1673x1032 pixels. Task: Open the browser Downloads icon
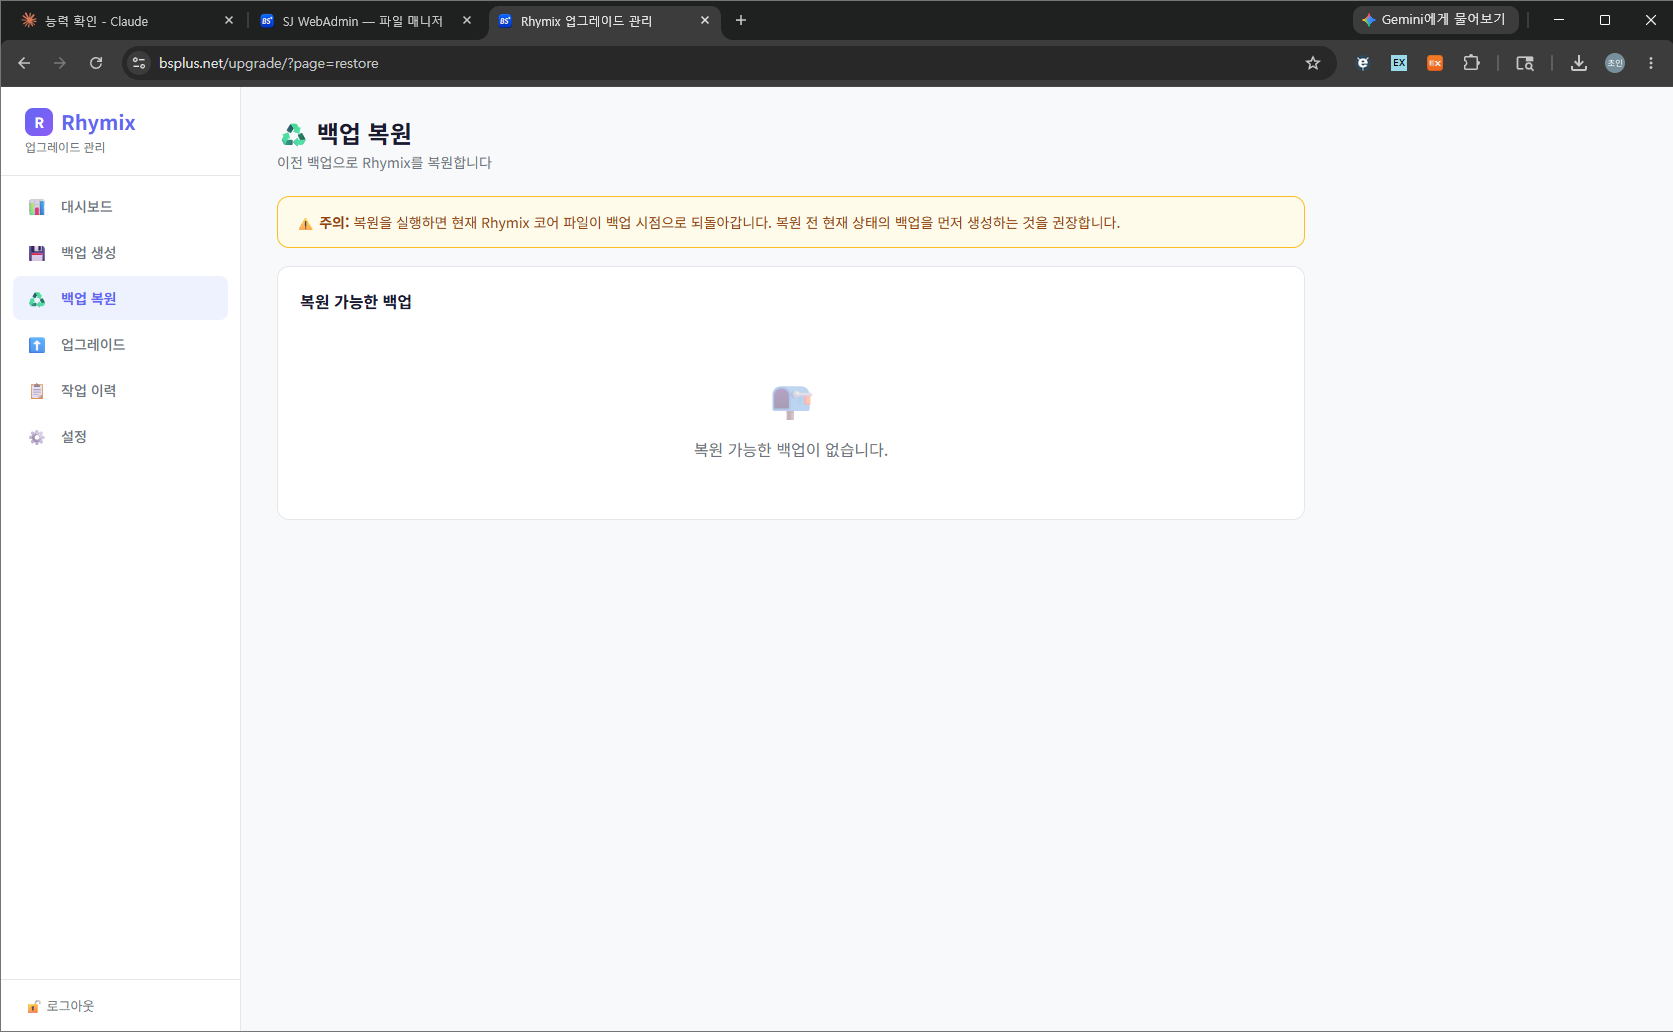[x=1579, y=63]
